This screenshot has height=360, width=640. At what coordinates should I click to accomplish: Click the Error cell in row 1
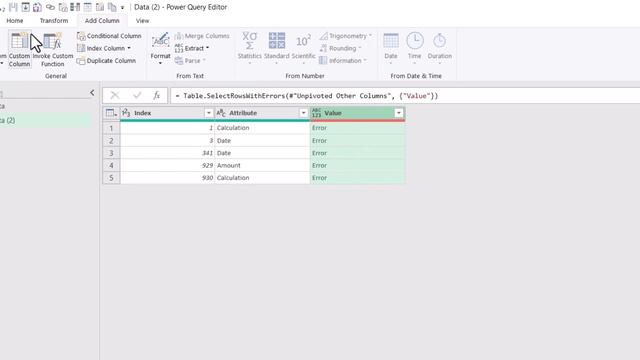[358, 128]
